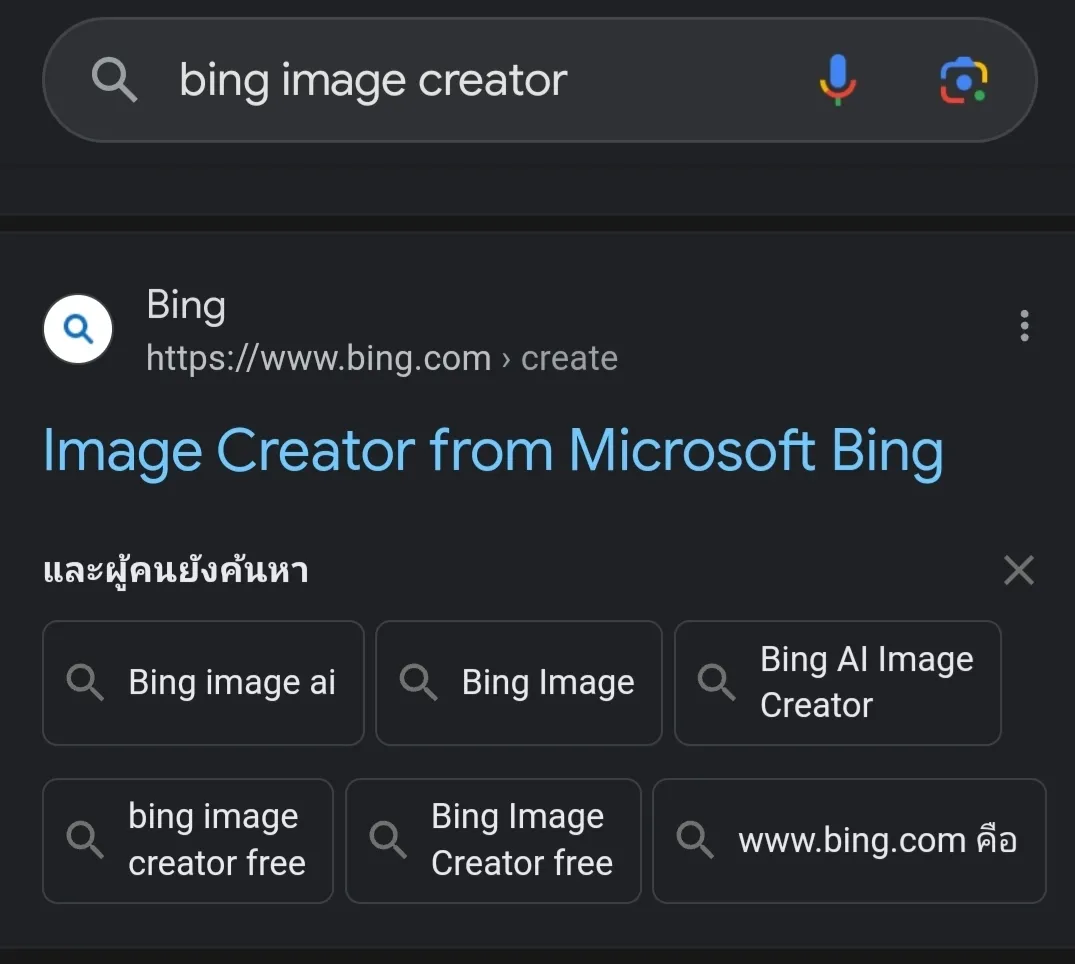The image size is (1075, 964).
Task: Pick lowercase "bing image creator free" chip
Action: click(x=188, y=841)
